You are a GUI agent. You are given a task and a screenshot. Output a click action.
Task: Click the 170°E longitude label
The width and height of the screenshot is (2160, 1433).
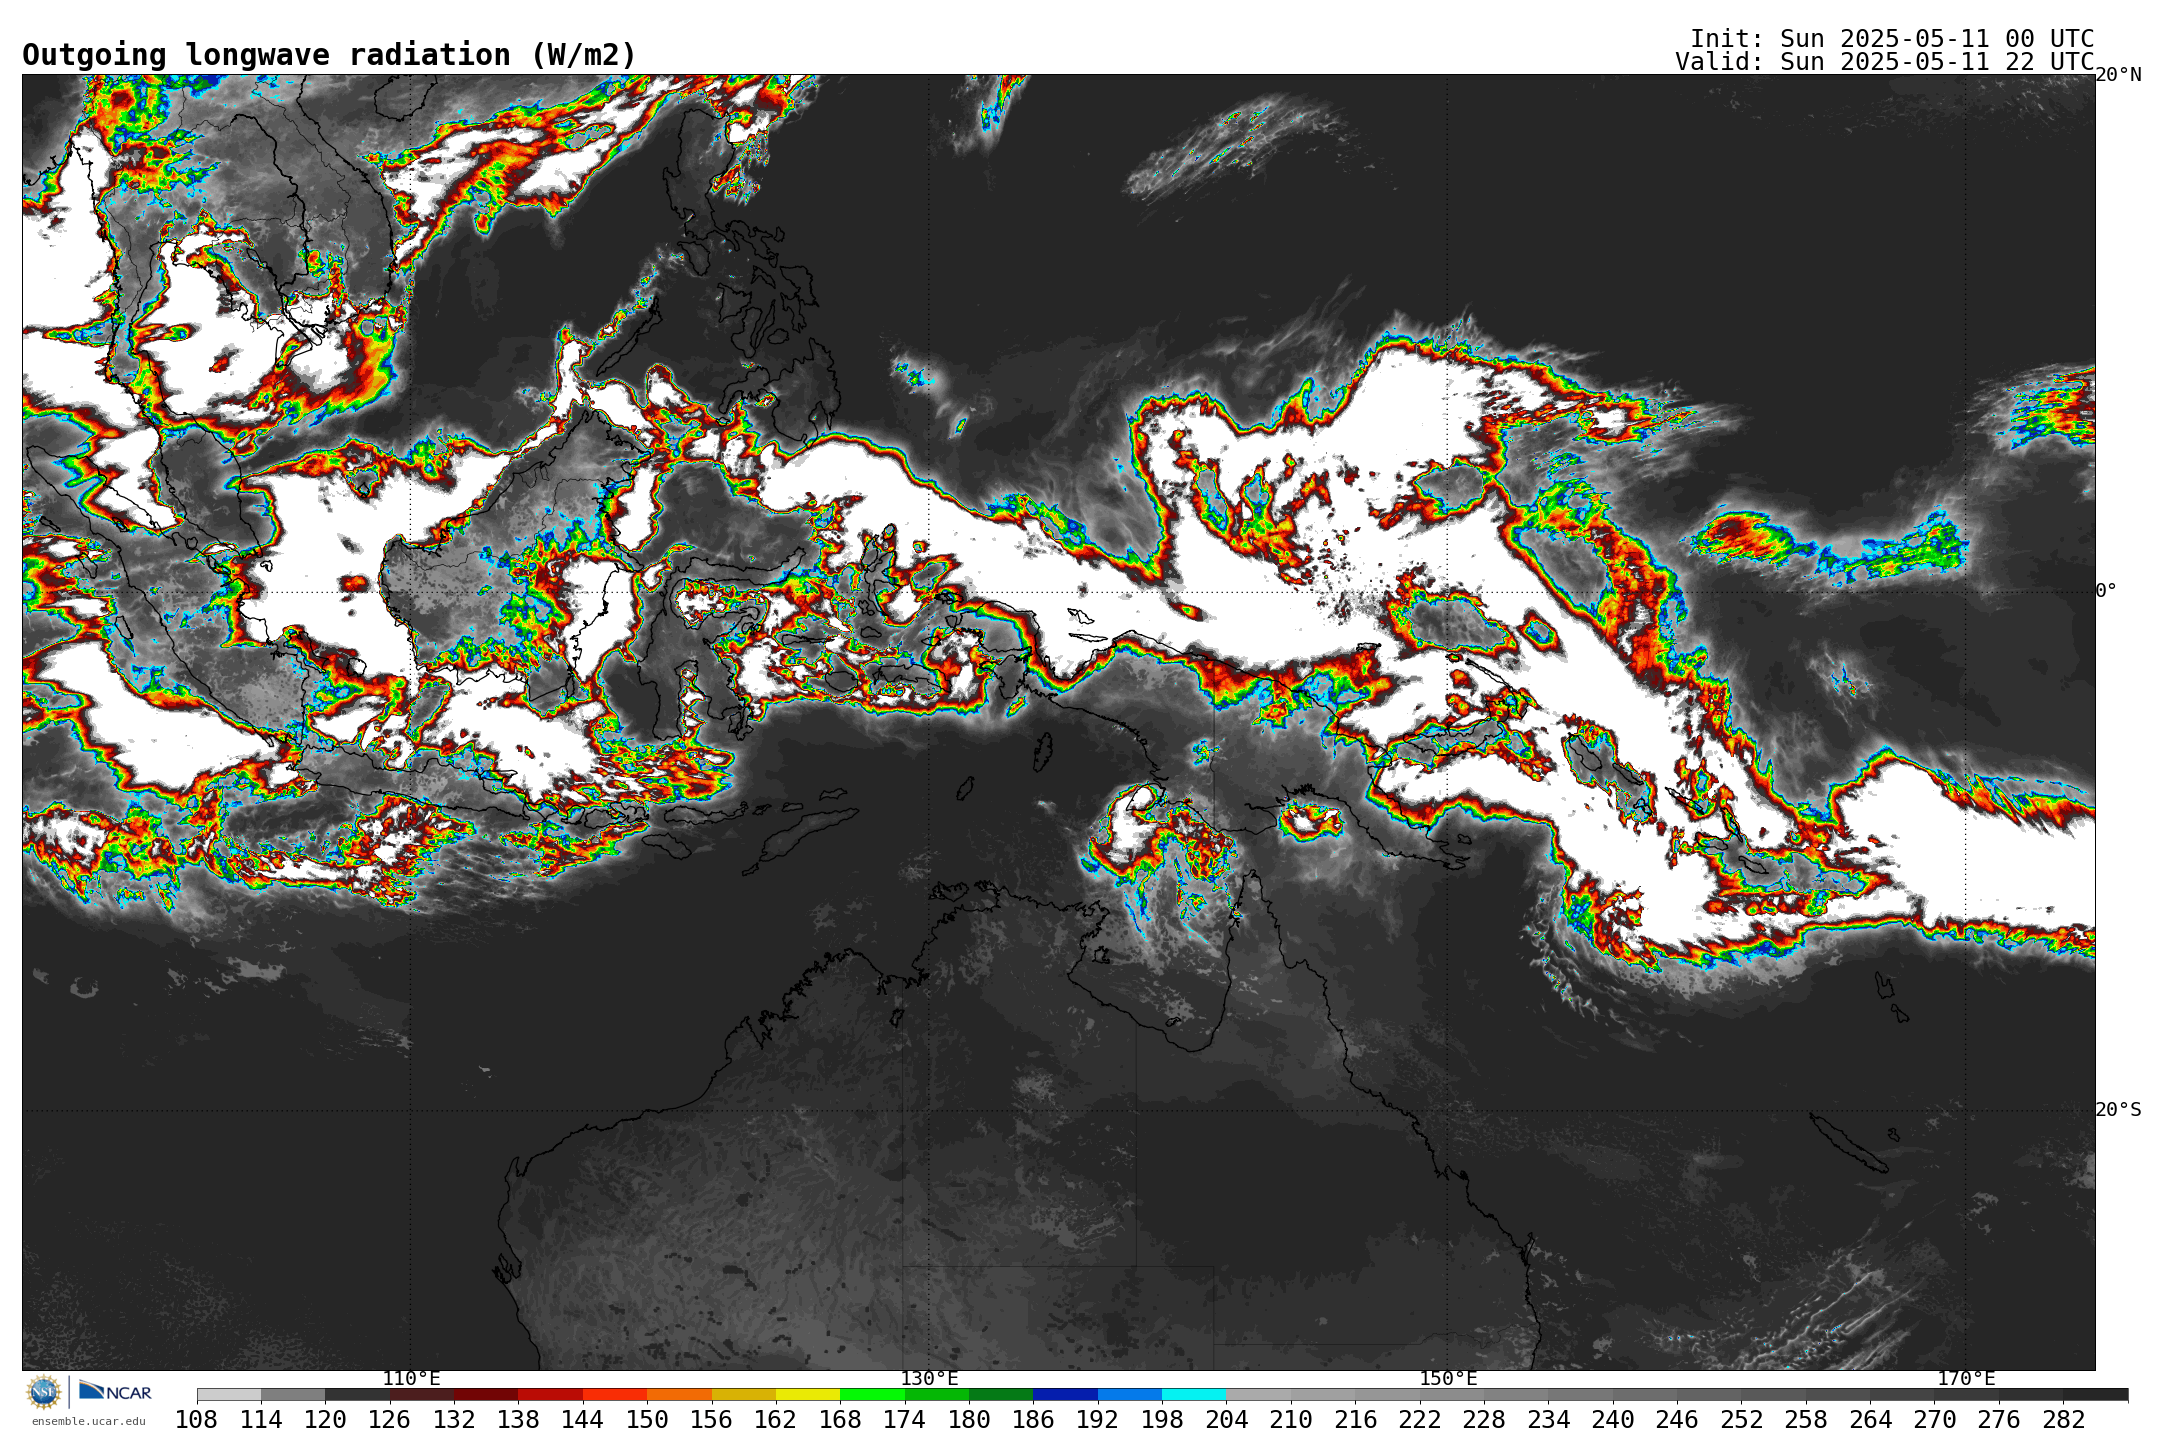coord(1966,1379)
